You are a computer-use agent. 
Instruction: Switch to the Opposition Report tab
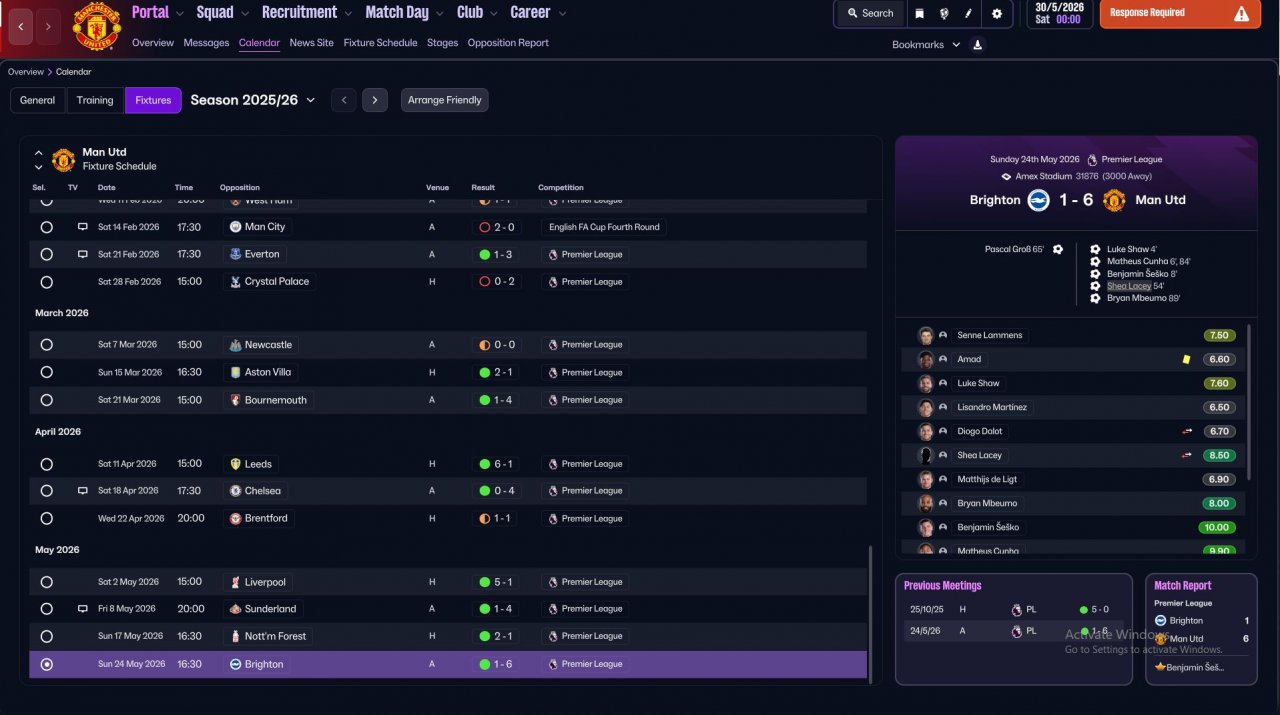pos(508,43)
